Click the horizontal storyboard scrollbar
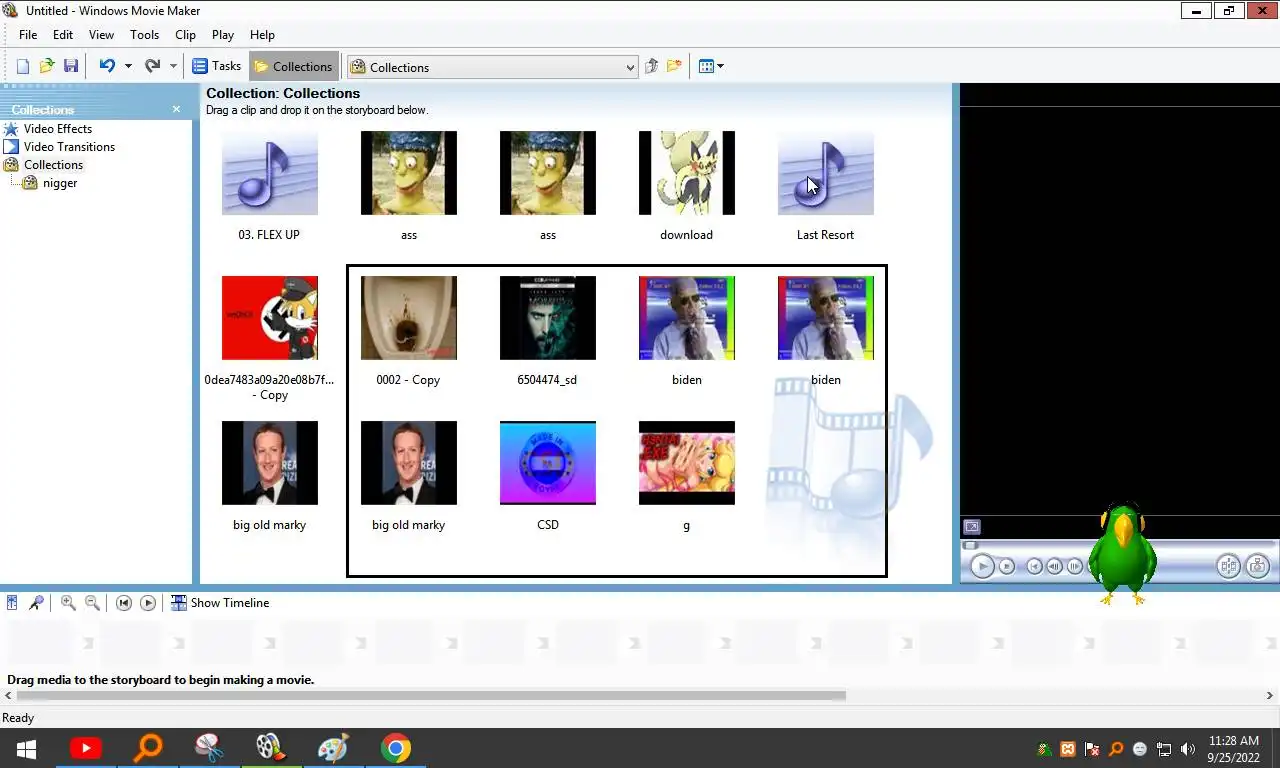 (x=432, y=695)
